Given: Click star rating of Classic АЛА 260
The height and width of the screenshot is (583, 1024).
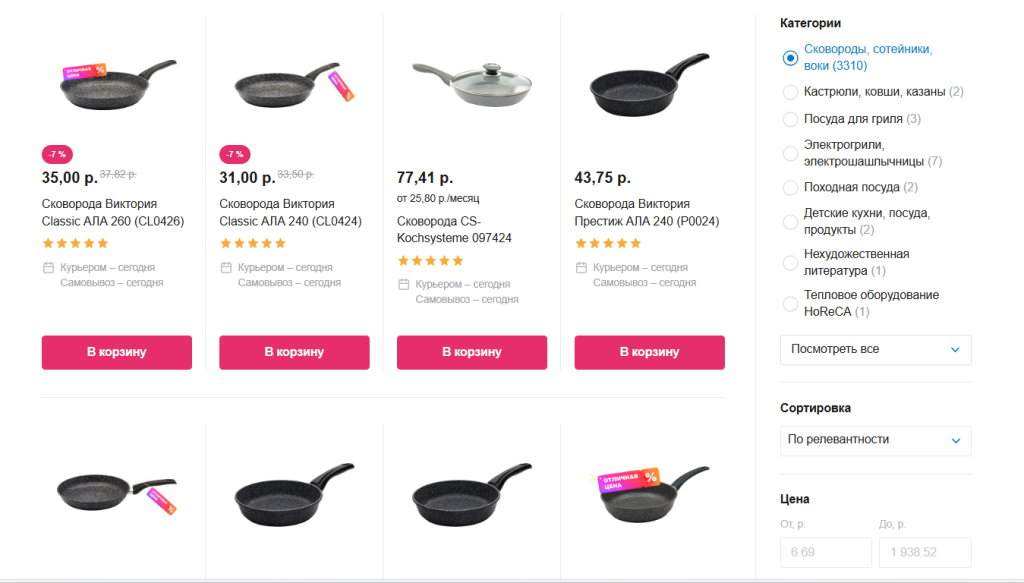Looking at the screenshot, I should tap(75, 243).
